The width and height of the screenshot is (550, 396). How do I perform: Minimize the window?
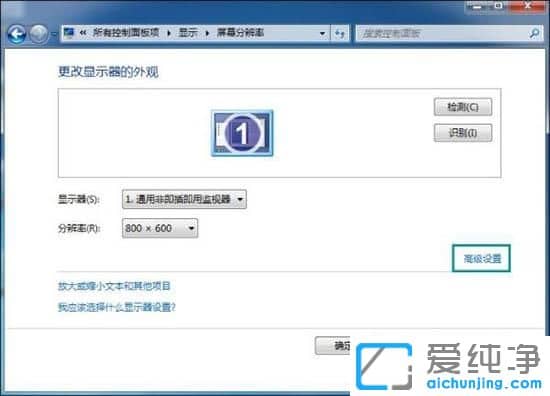(477, 6)
